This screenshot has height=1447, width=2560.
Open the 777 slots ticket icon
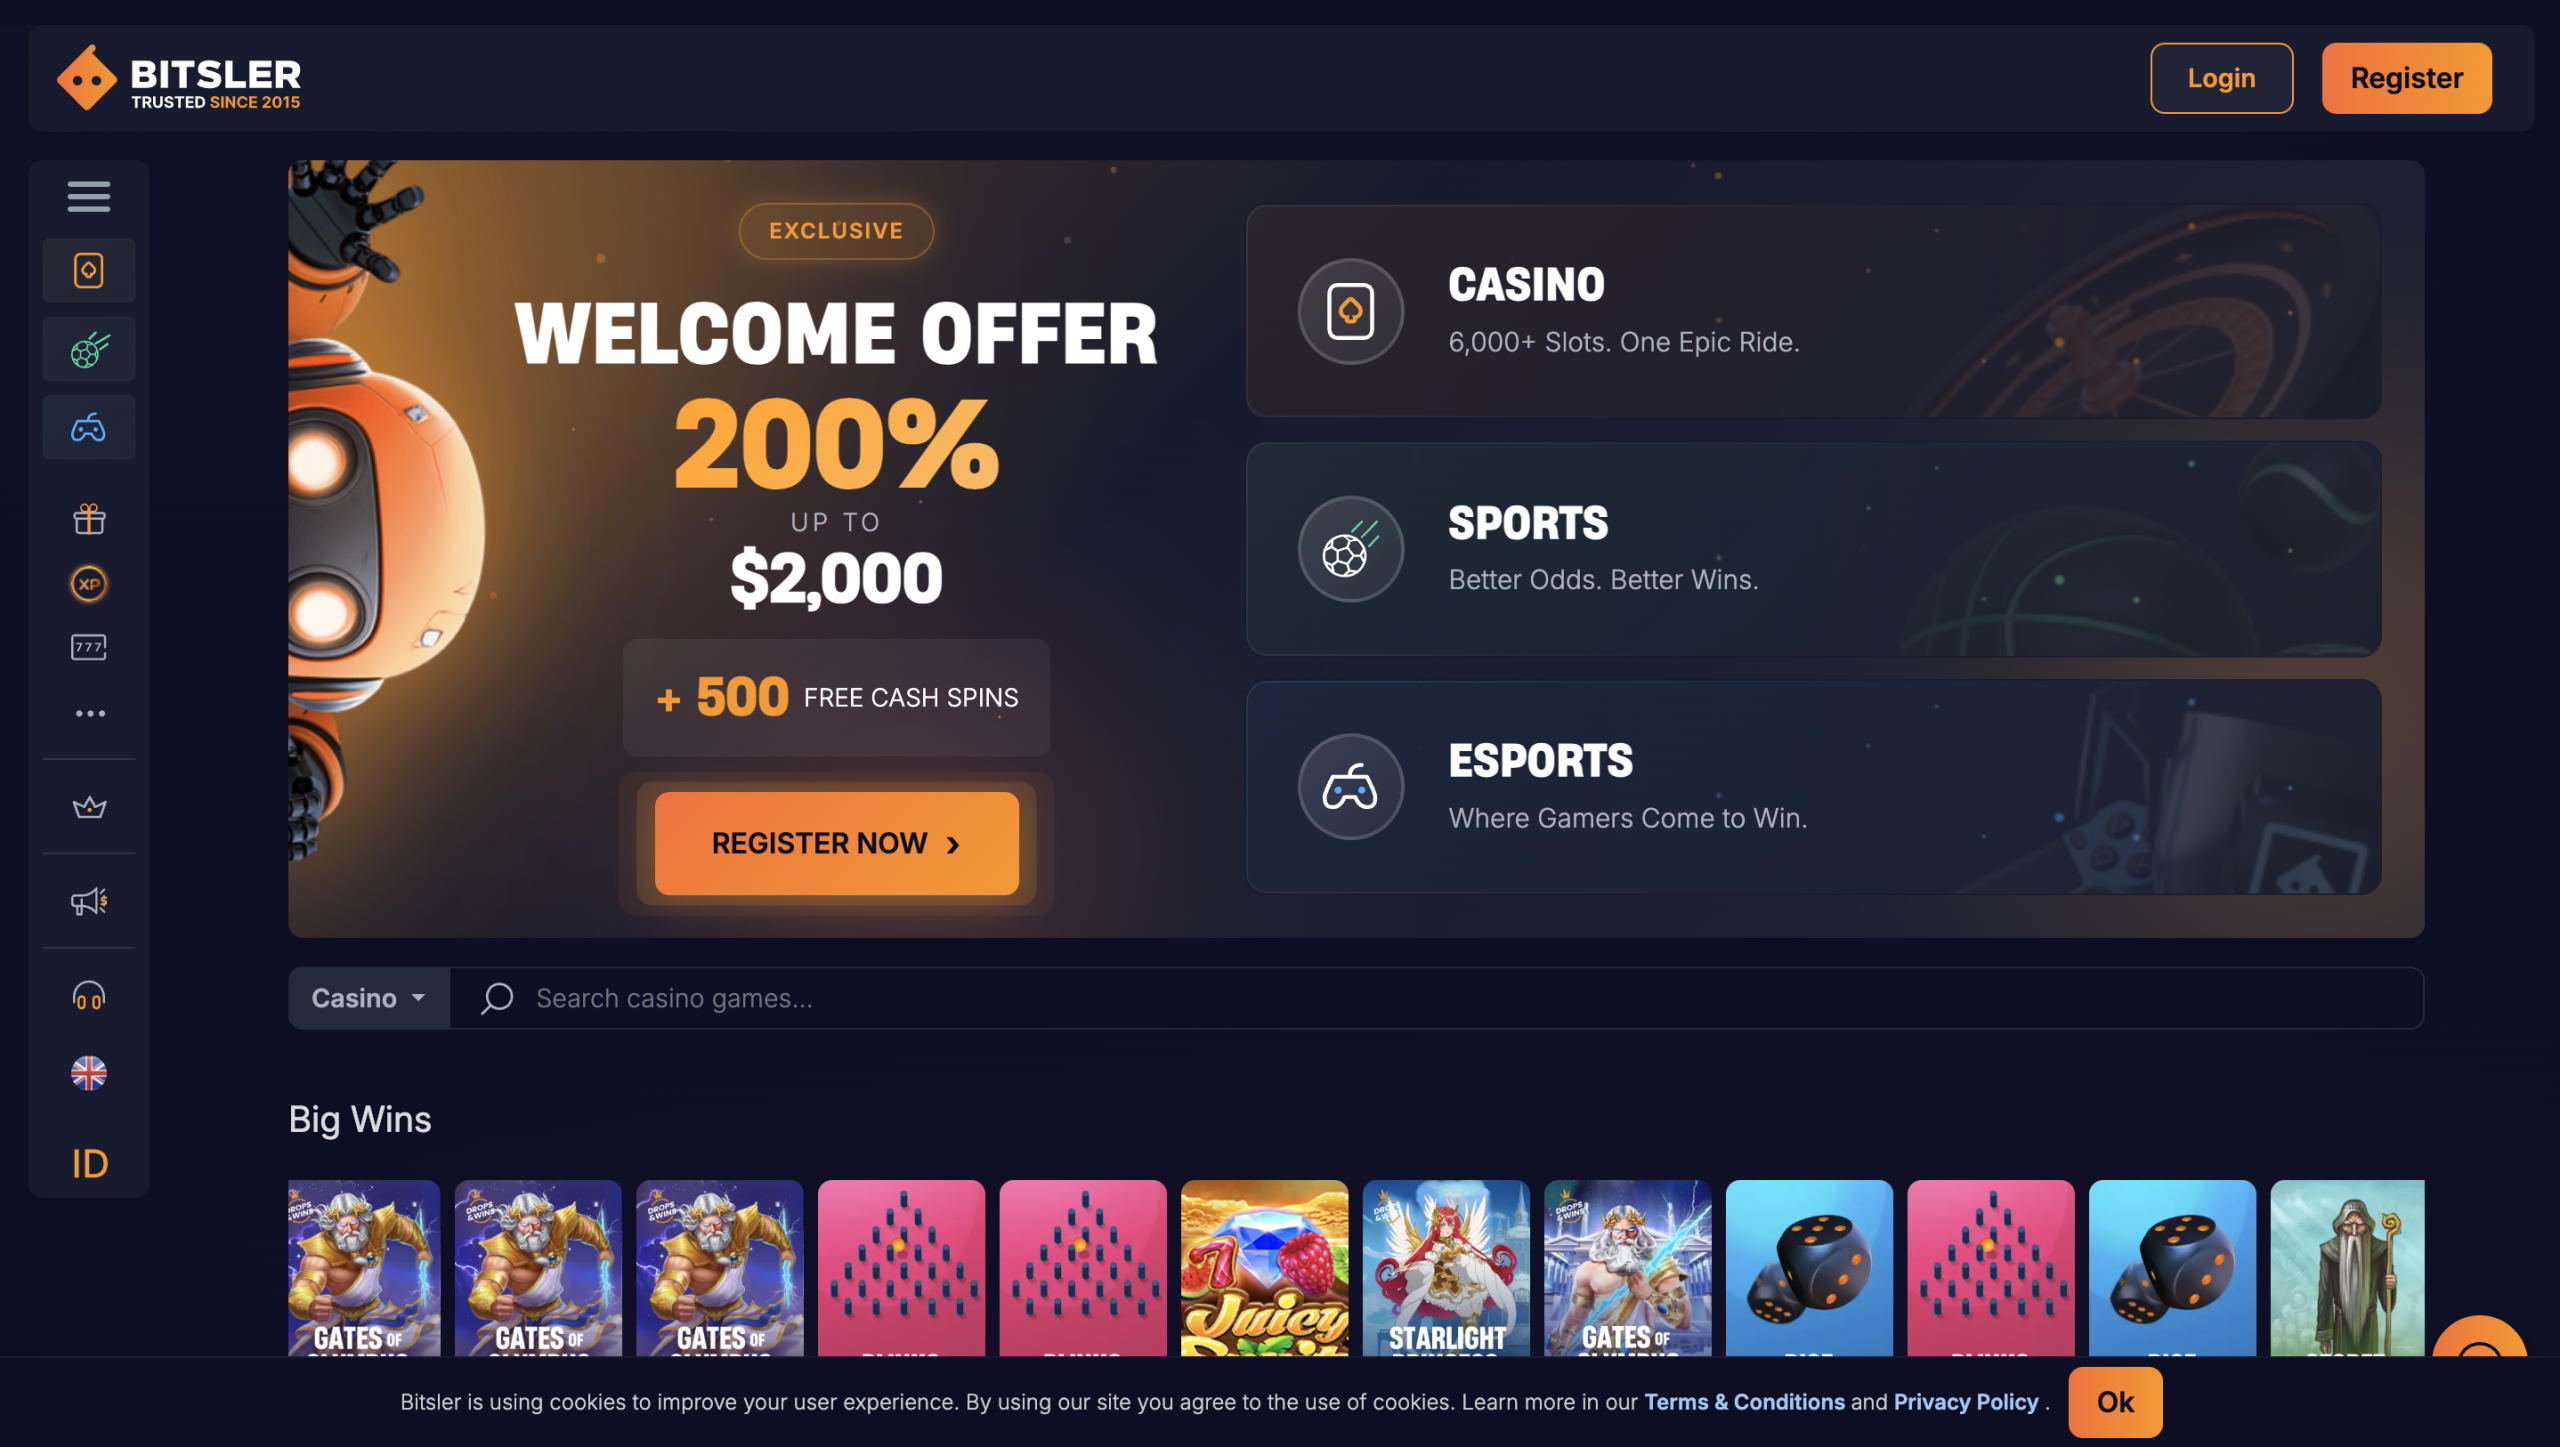89,648
